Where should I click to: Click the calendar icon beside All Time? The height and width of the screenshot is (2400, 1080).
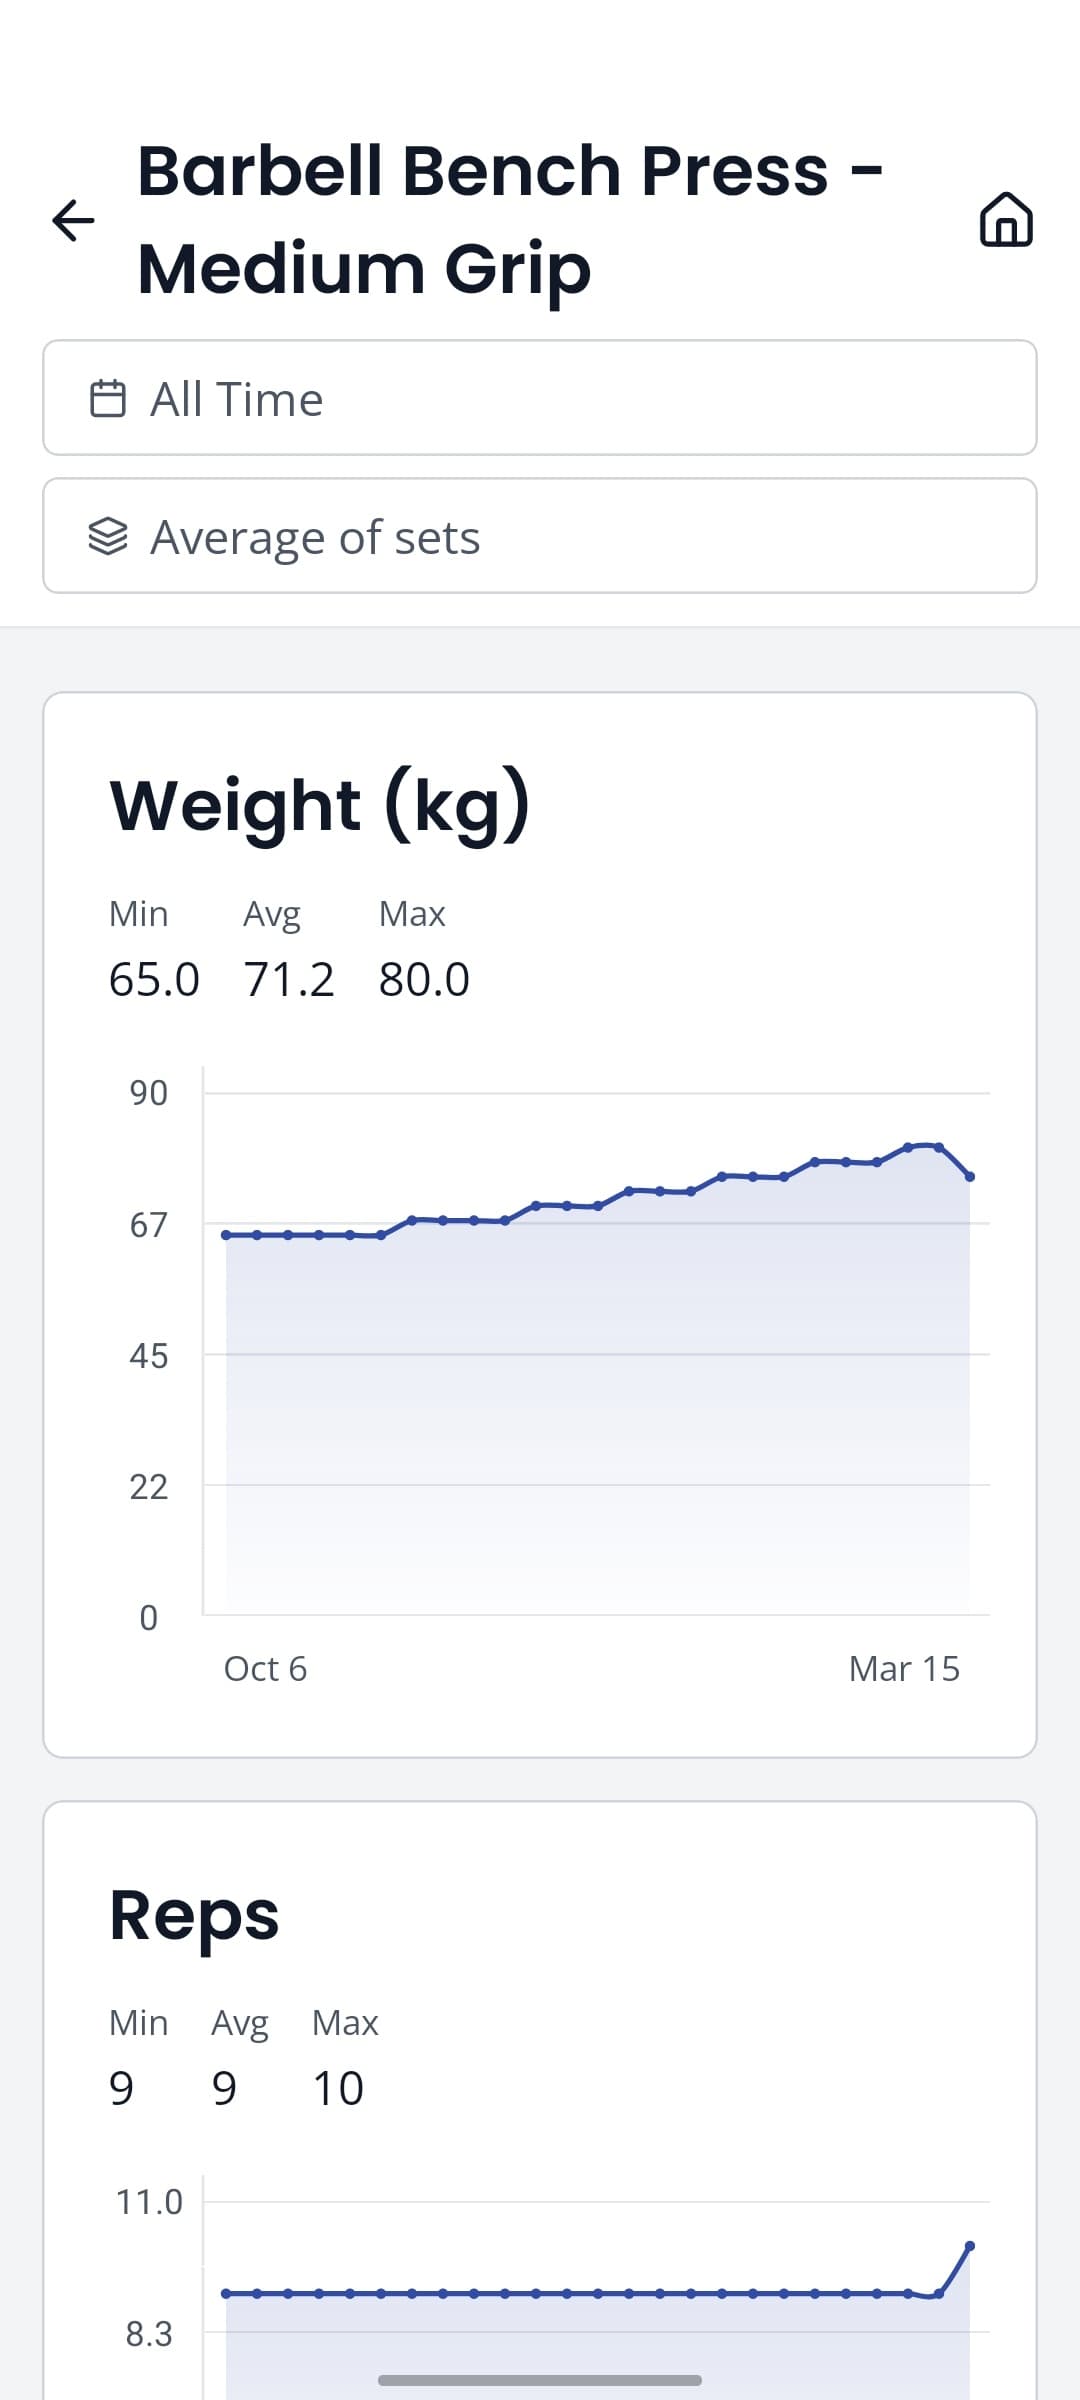pyautogui.click(x=112, y=398)
